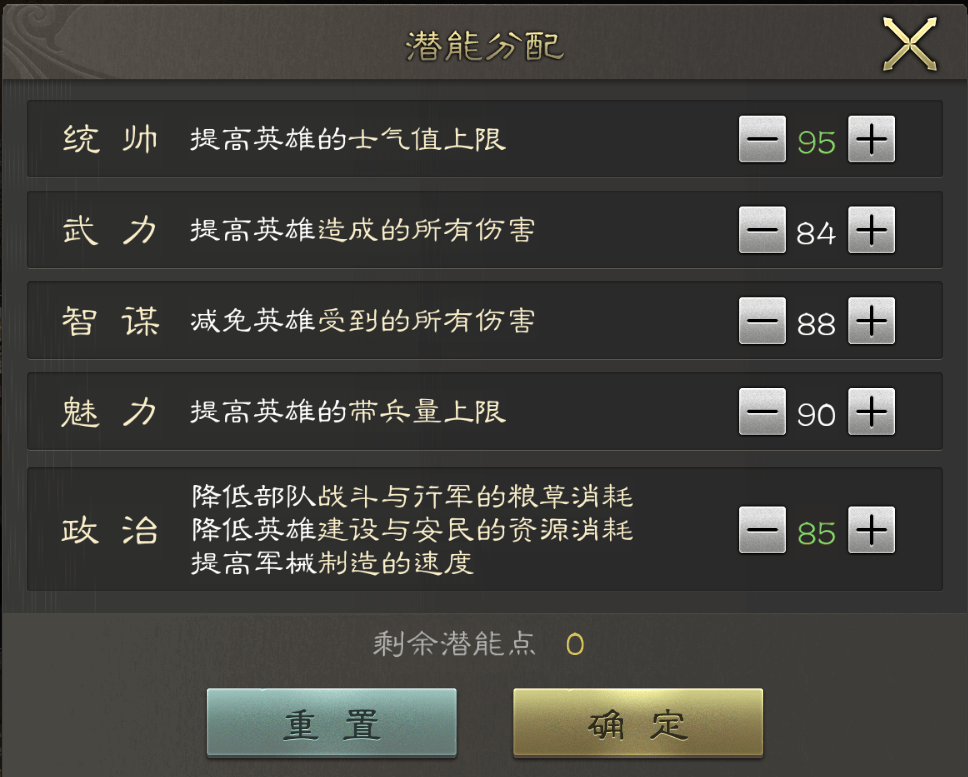
Task: Decrease 智谋 with the minus stepper
Action: (763, 321)
